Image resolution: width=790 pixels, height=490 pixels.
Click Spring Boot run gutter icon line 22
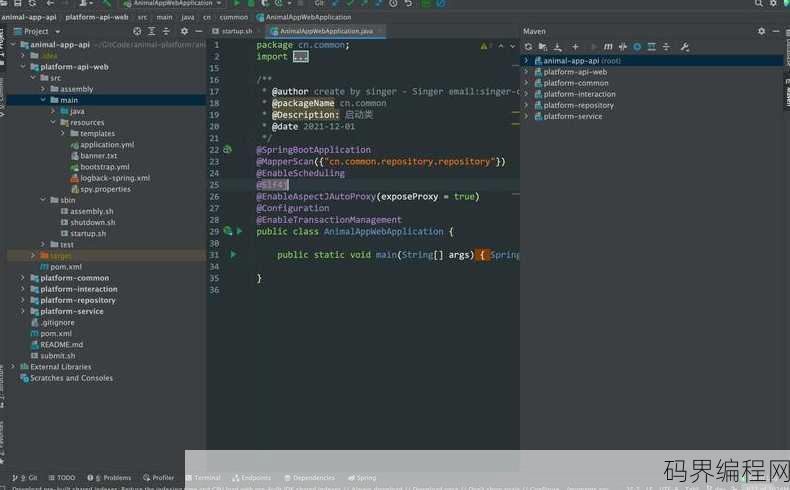(228, 149)
